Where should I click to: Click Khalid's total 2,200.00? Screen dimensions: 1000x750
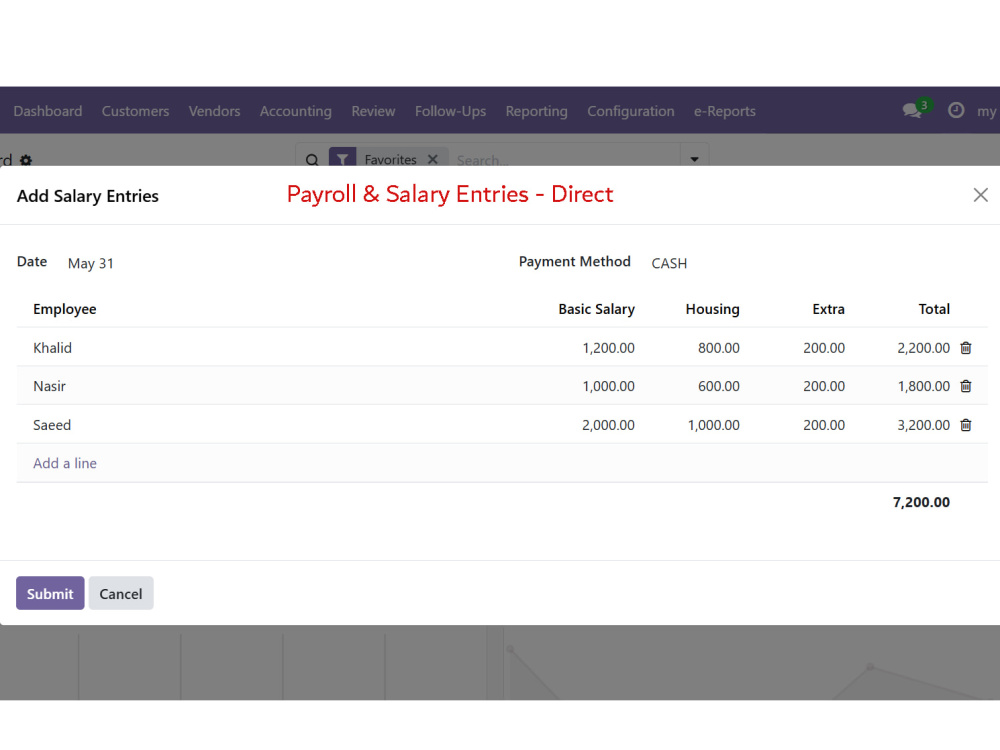(923, 348)
